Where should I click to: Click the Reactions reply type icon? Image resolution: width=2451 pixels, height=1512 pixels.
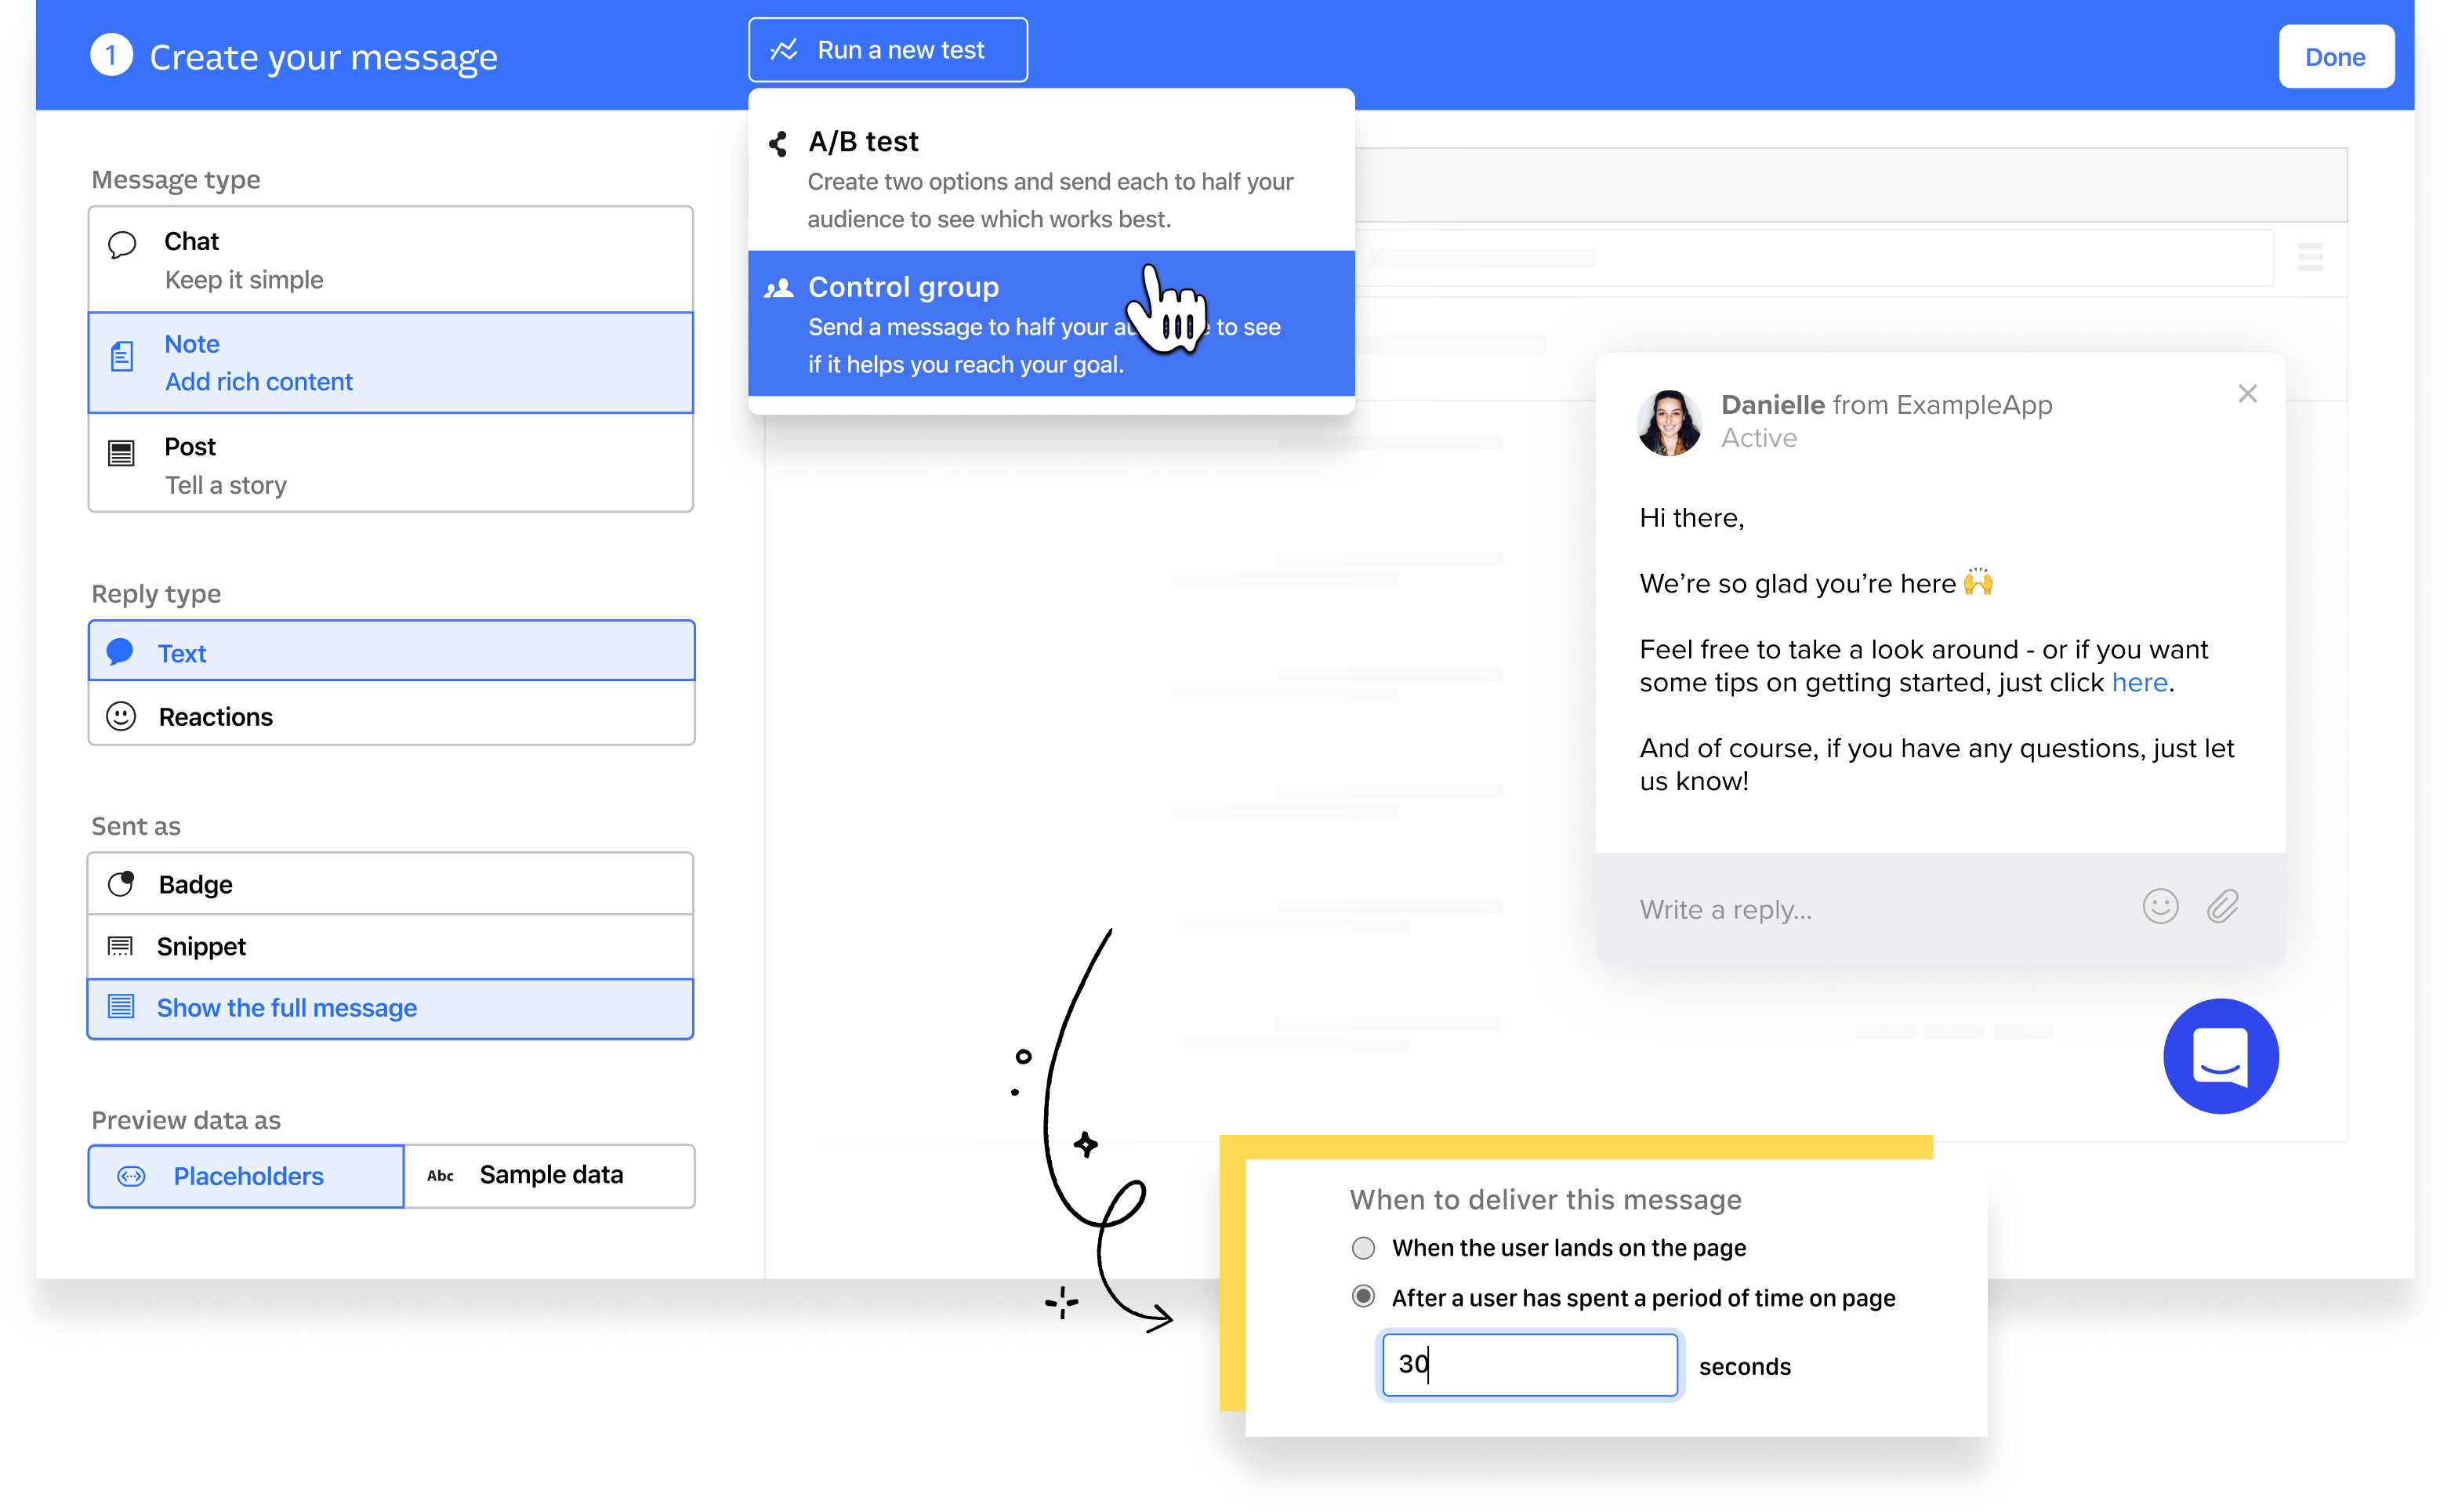tap(121, 717)
